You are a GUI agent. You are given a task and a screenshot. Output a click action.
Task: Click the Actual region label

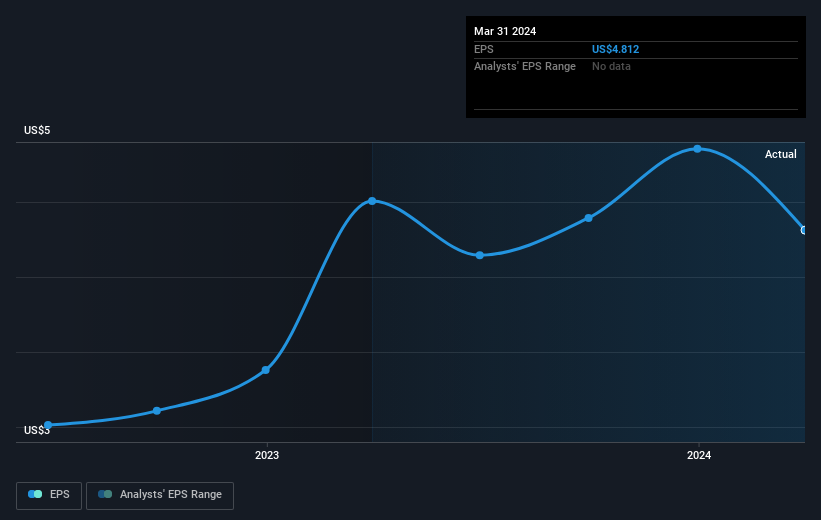pyautogui.click(x=780, y=154)
